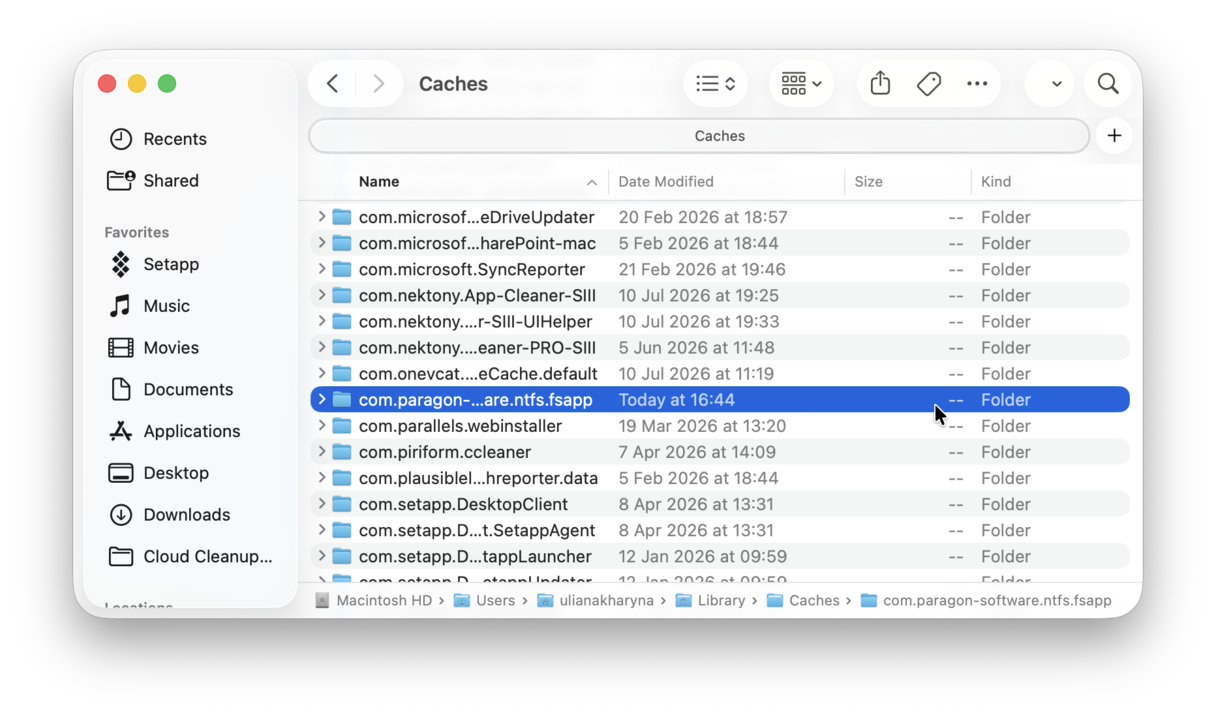1216x715 pixels.
Task: Open Music in the sidebar
Action: pyautogui.click(x=166, y=306)
